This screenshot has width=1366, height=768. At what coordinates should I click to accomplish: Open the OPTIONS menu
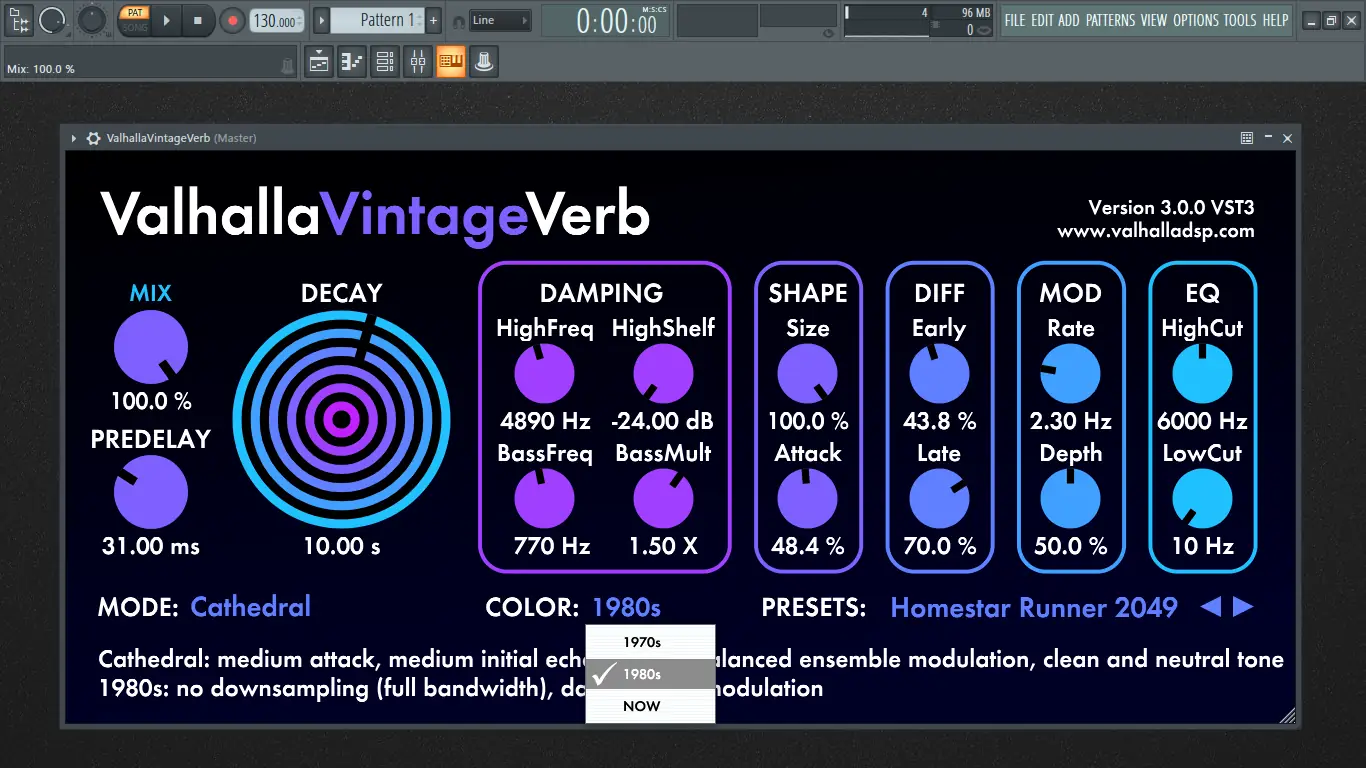[x=1196, y=20]
